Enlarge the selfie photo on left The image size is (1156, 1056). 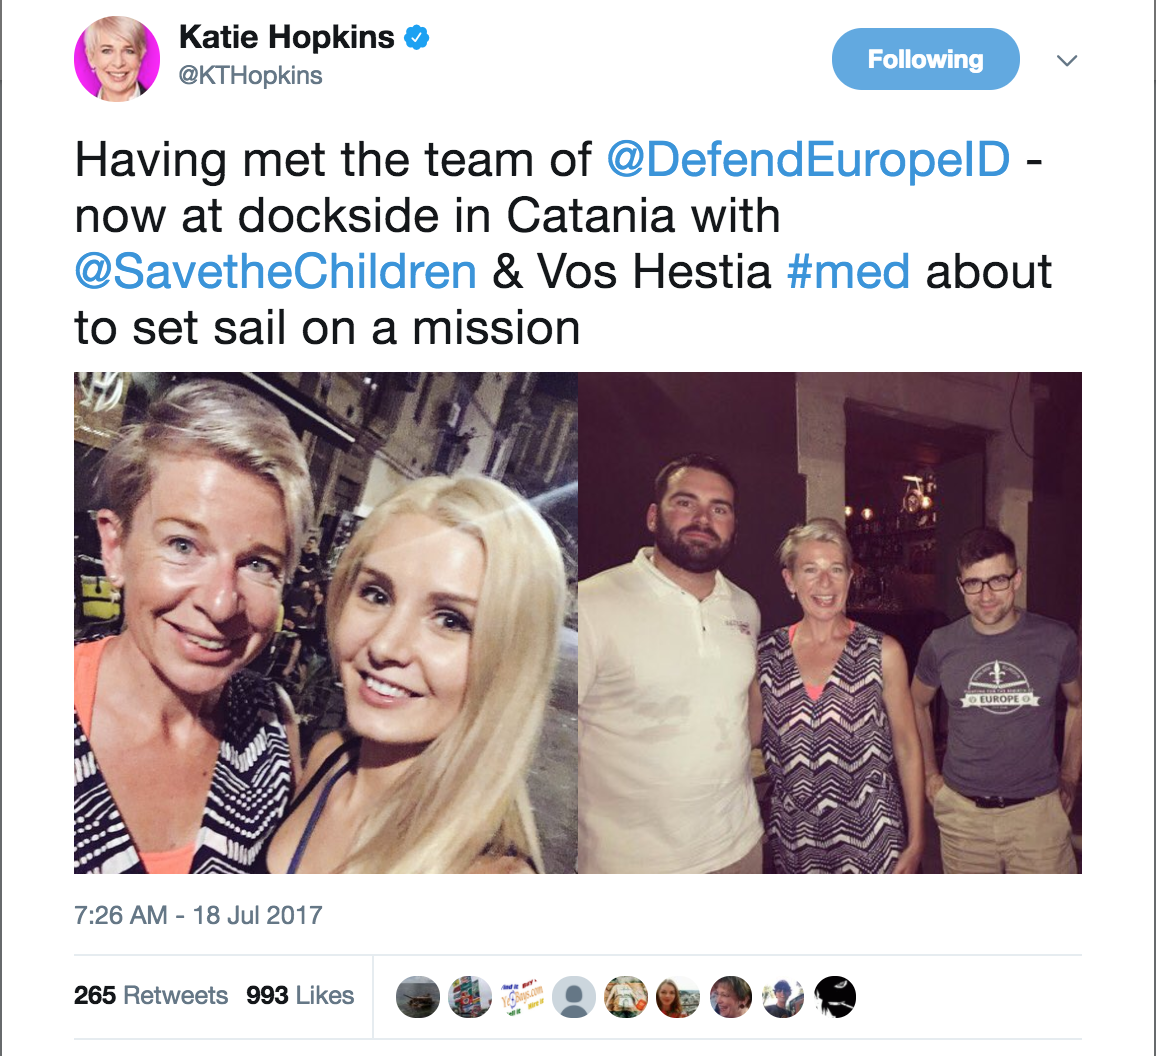pos(325,622)
